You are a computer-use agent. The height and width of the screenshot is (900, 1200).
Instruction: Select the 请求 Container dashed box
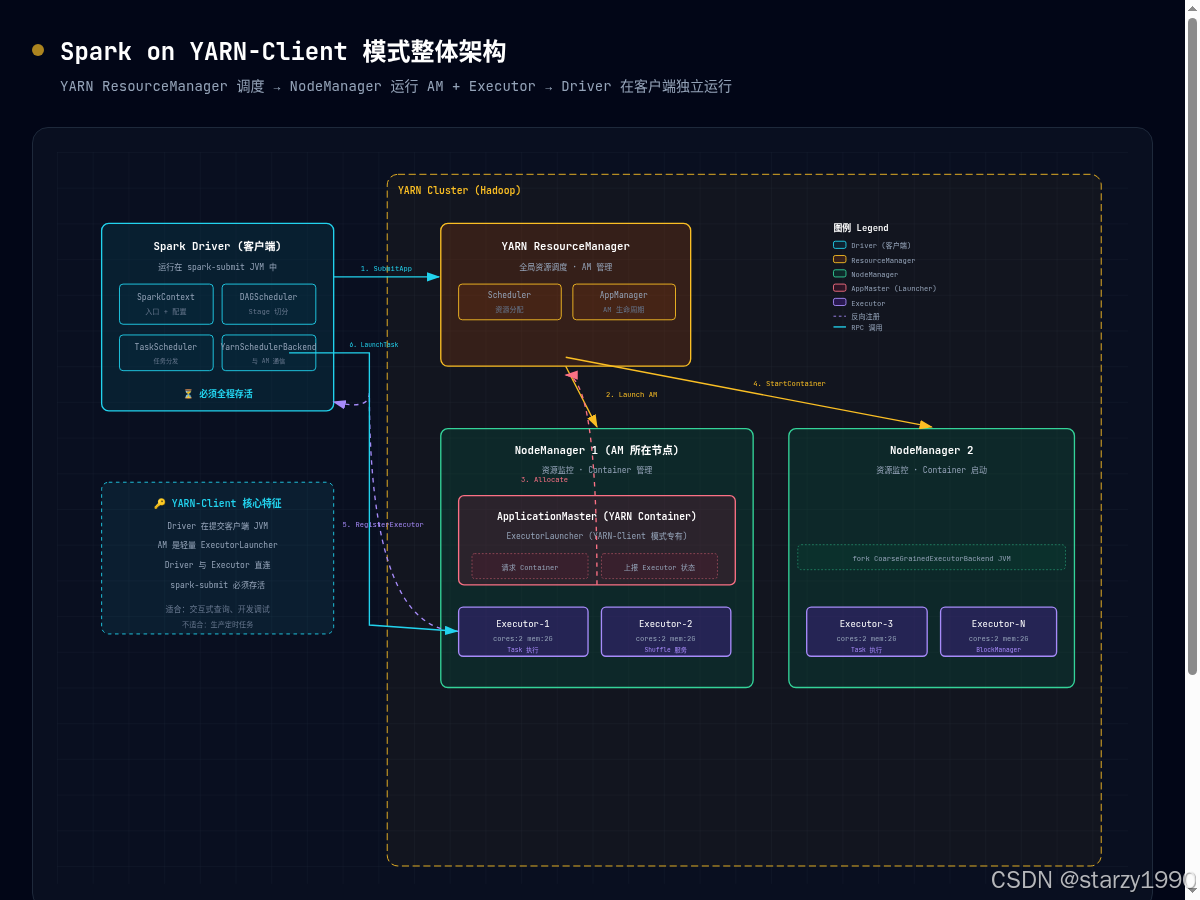[530, 567]
